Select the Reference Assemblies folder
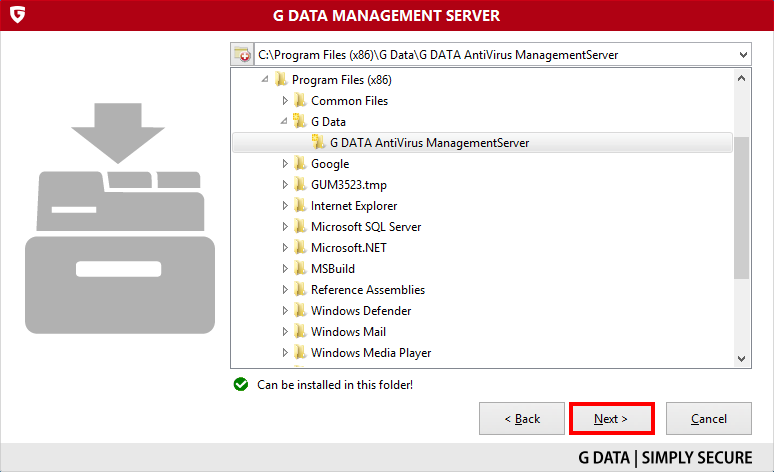The height and width of the screenshot is (472, 774). point(368,290)
